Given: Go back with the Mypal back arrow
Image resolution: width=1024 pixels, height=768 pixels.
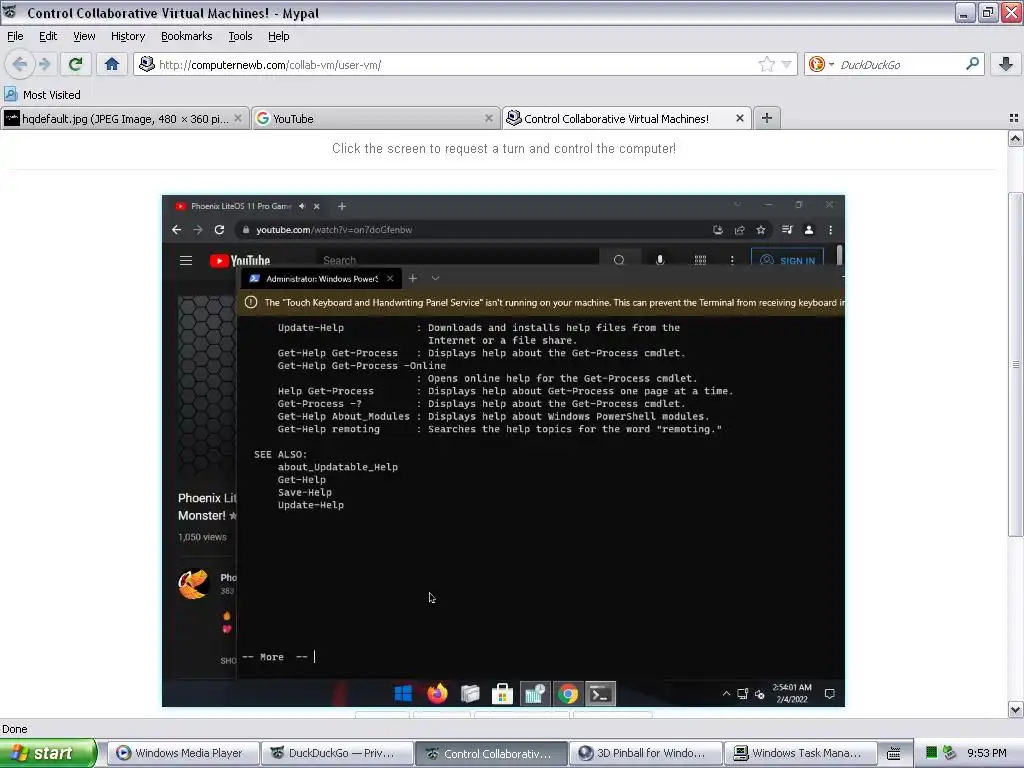Looking at the screenshot, I should 20,64.
